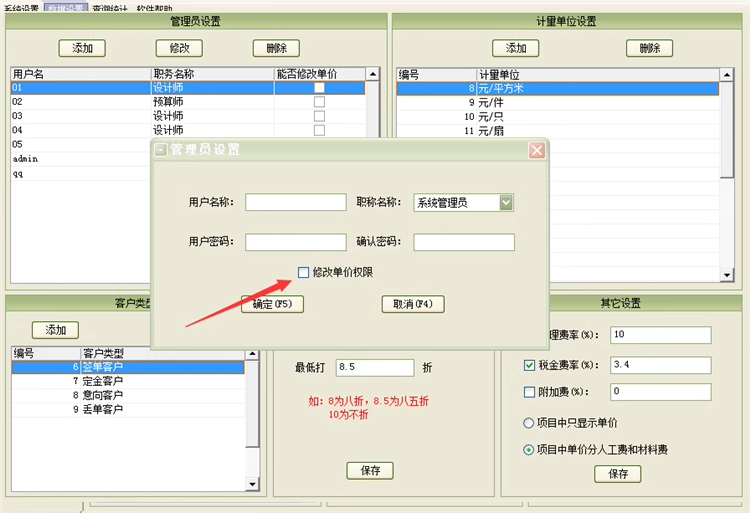Image resolution: width=750 pixels, height=513 pixels.
Task: Select the qq user row
Action: [x=80, y=174]
